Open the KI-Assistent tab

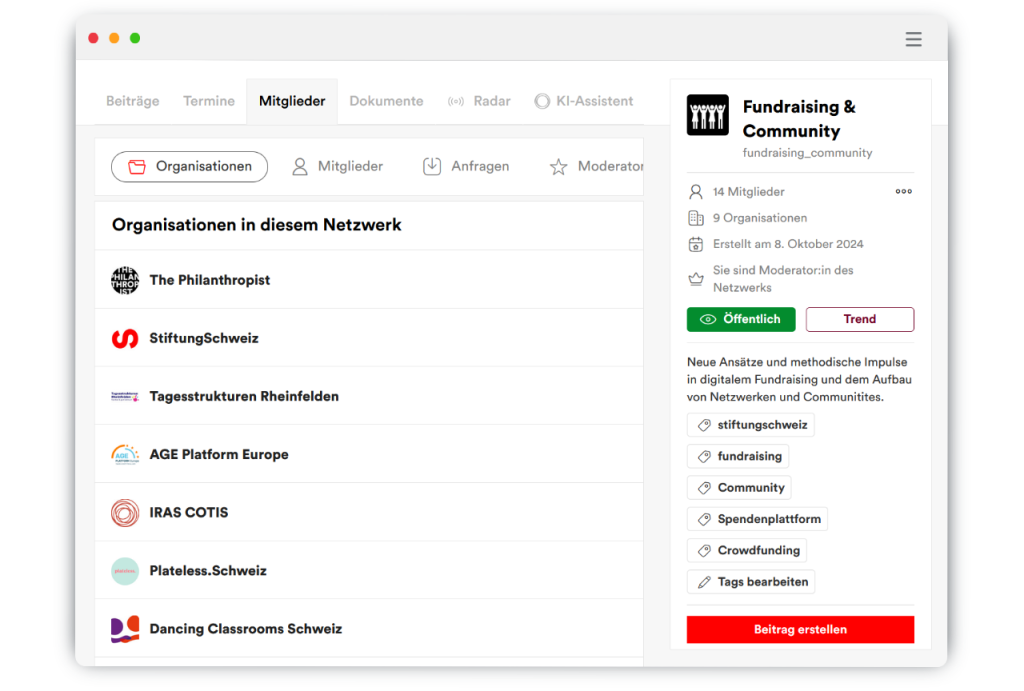(x=584, y=101)
